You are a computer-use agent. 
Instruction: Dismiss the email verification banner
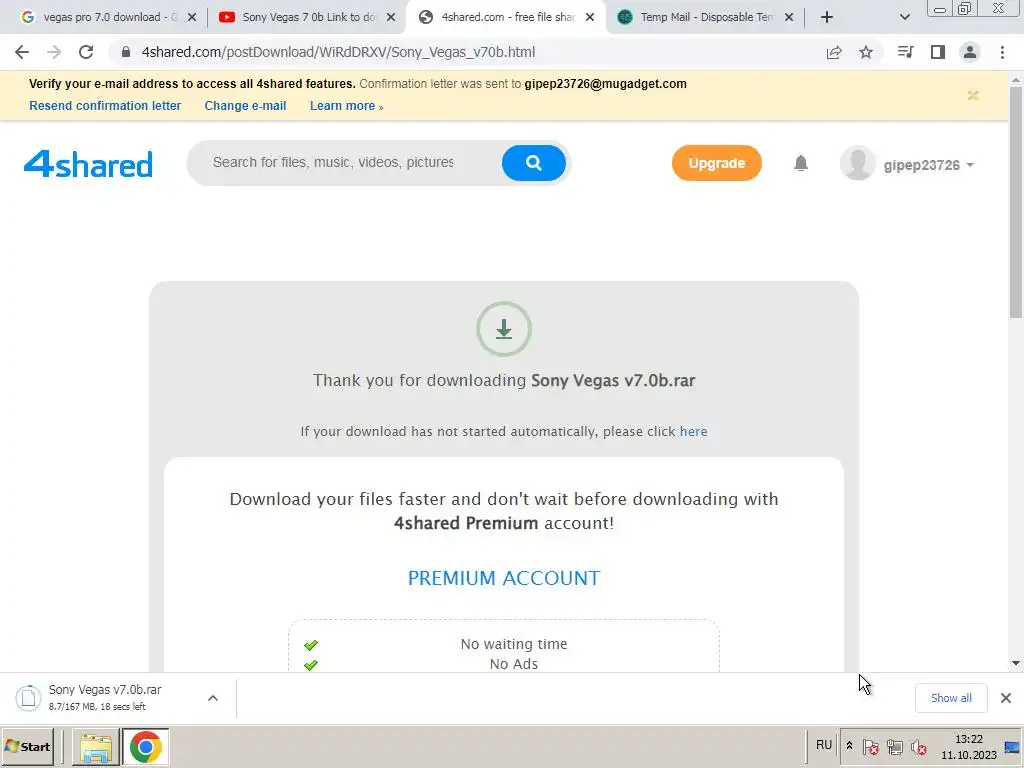[x=973, y=95]
